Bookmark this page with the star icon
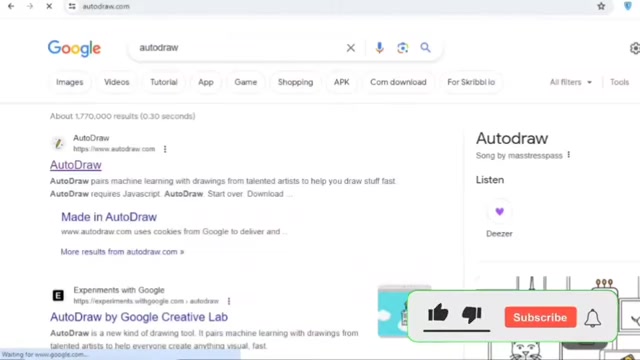The width and height of the screenshot is (640, 360). [x=601, y=6]
